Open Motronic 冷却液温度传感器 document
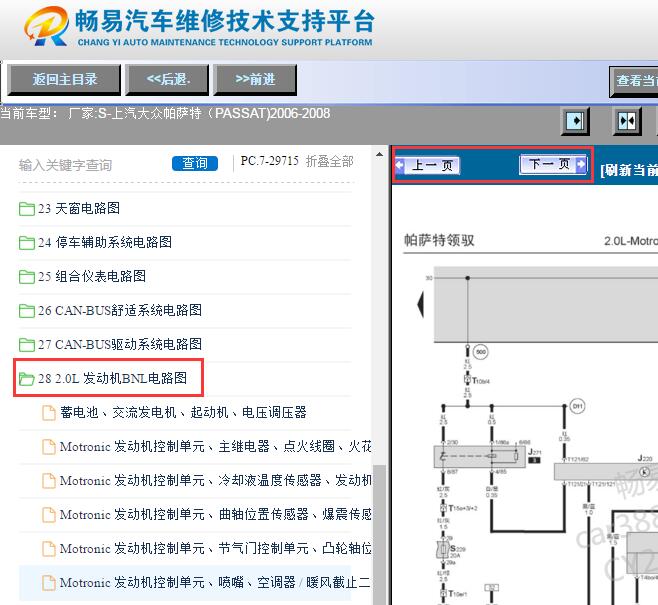This screenshot has height=605, width=658. click(216, 480)
